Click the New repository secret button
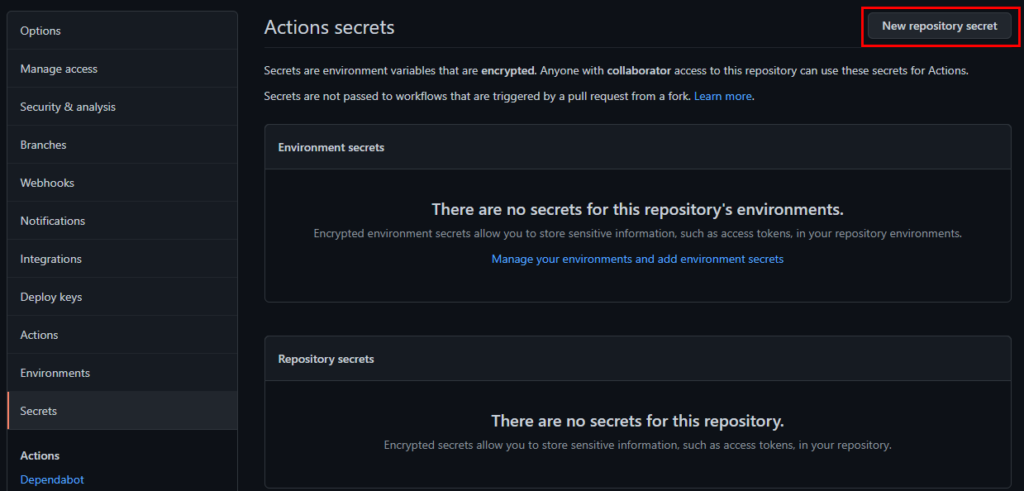Viewport: 1024px width, 491px height. click(939, 27)
